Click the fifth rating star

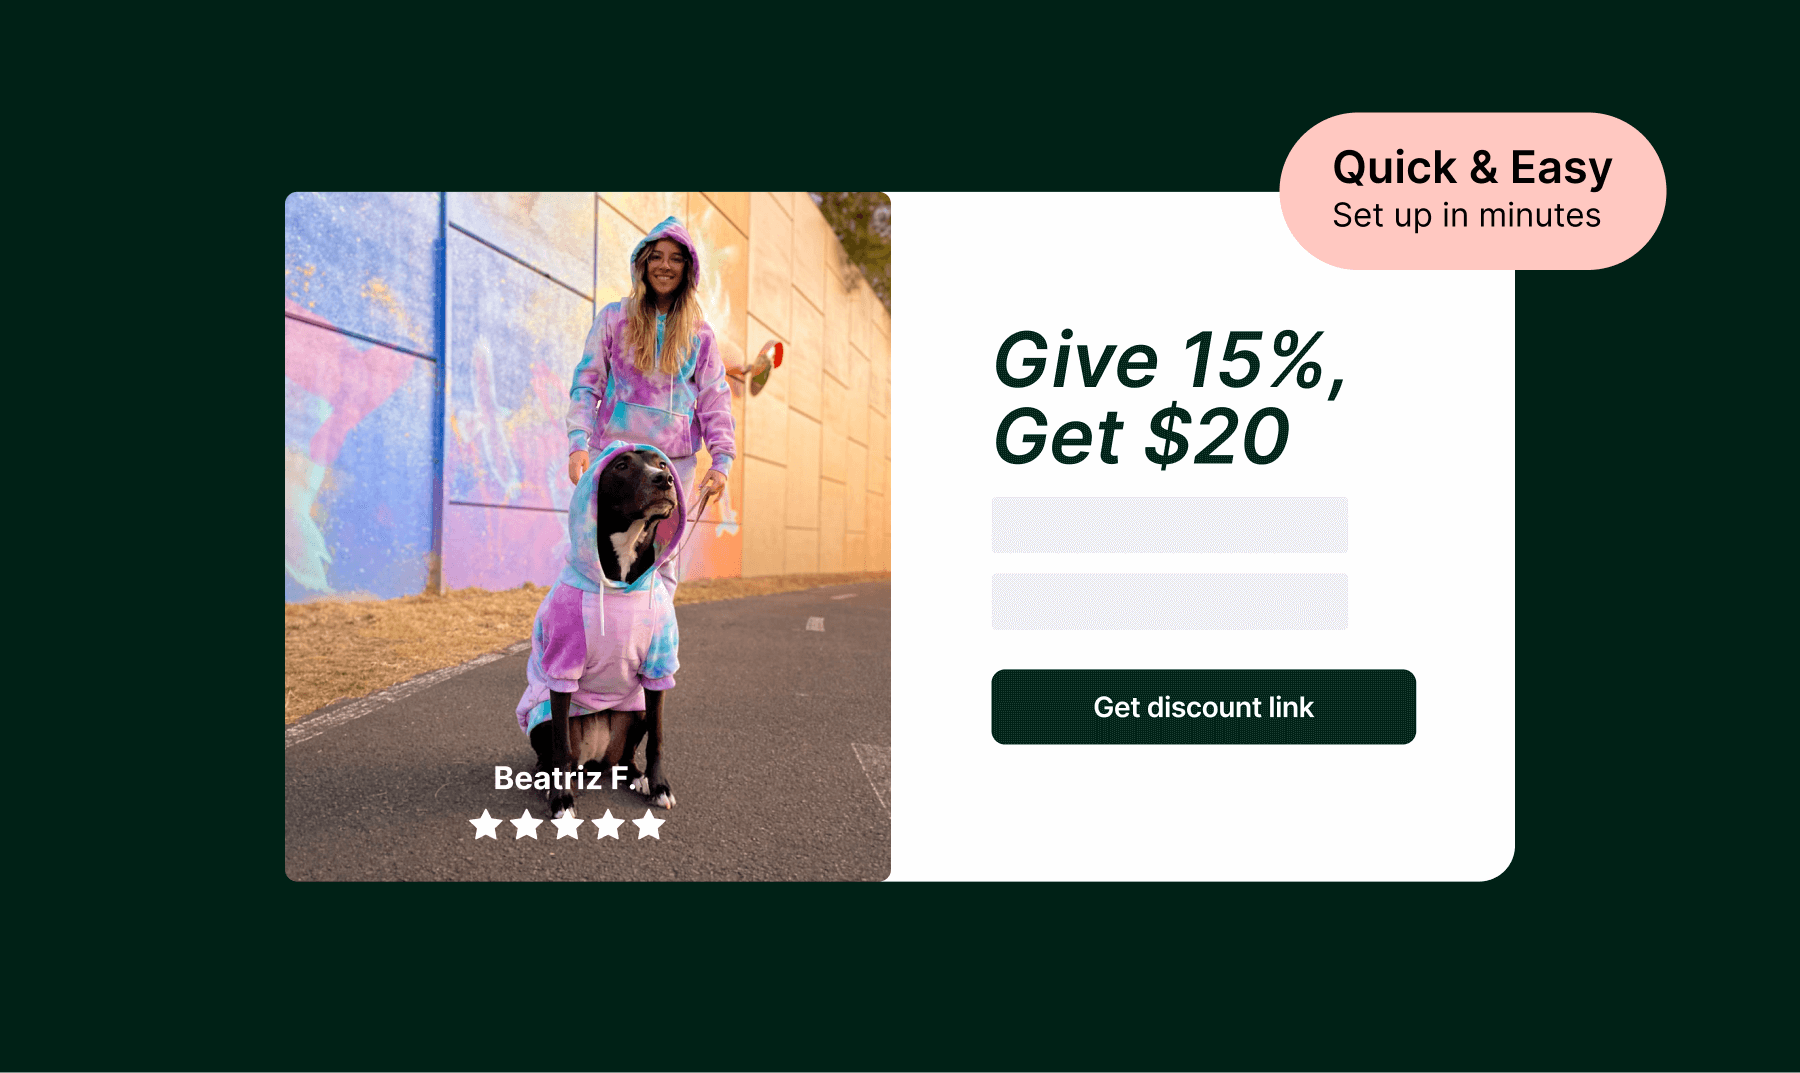pyautogui.click(x=649, y=825)
